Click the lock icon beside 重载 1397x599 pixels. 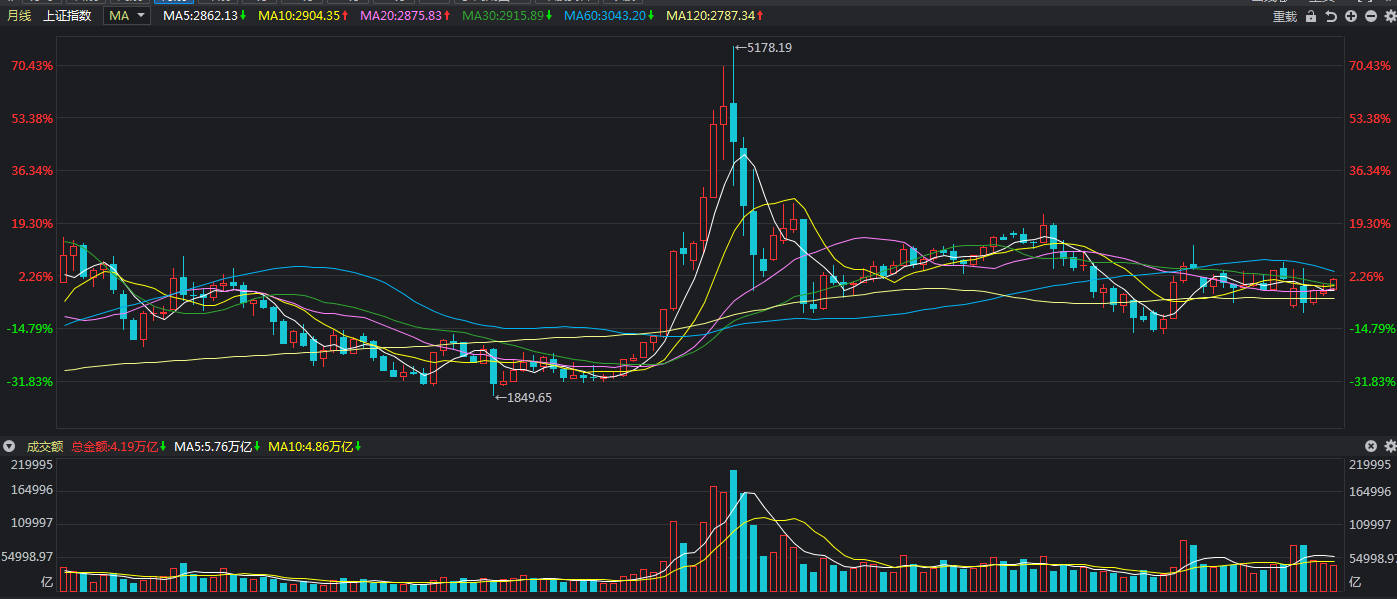[x=1310, y=16]
